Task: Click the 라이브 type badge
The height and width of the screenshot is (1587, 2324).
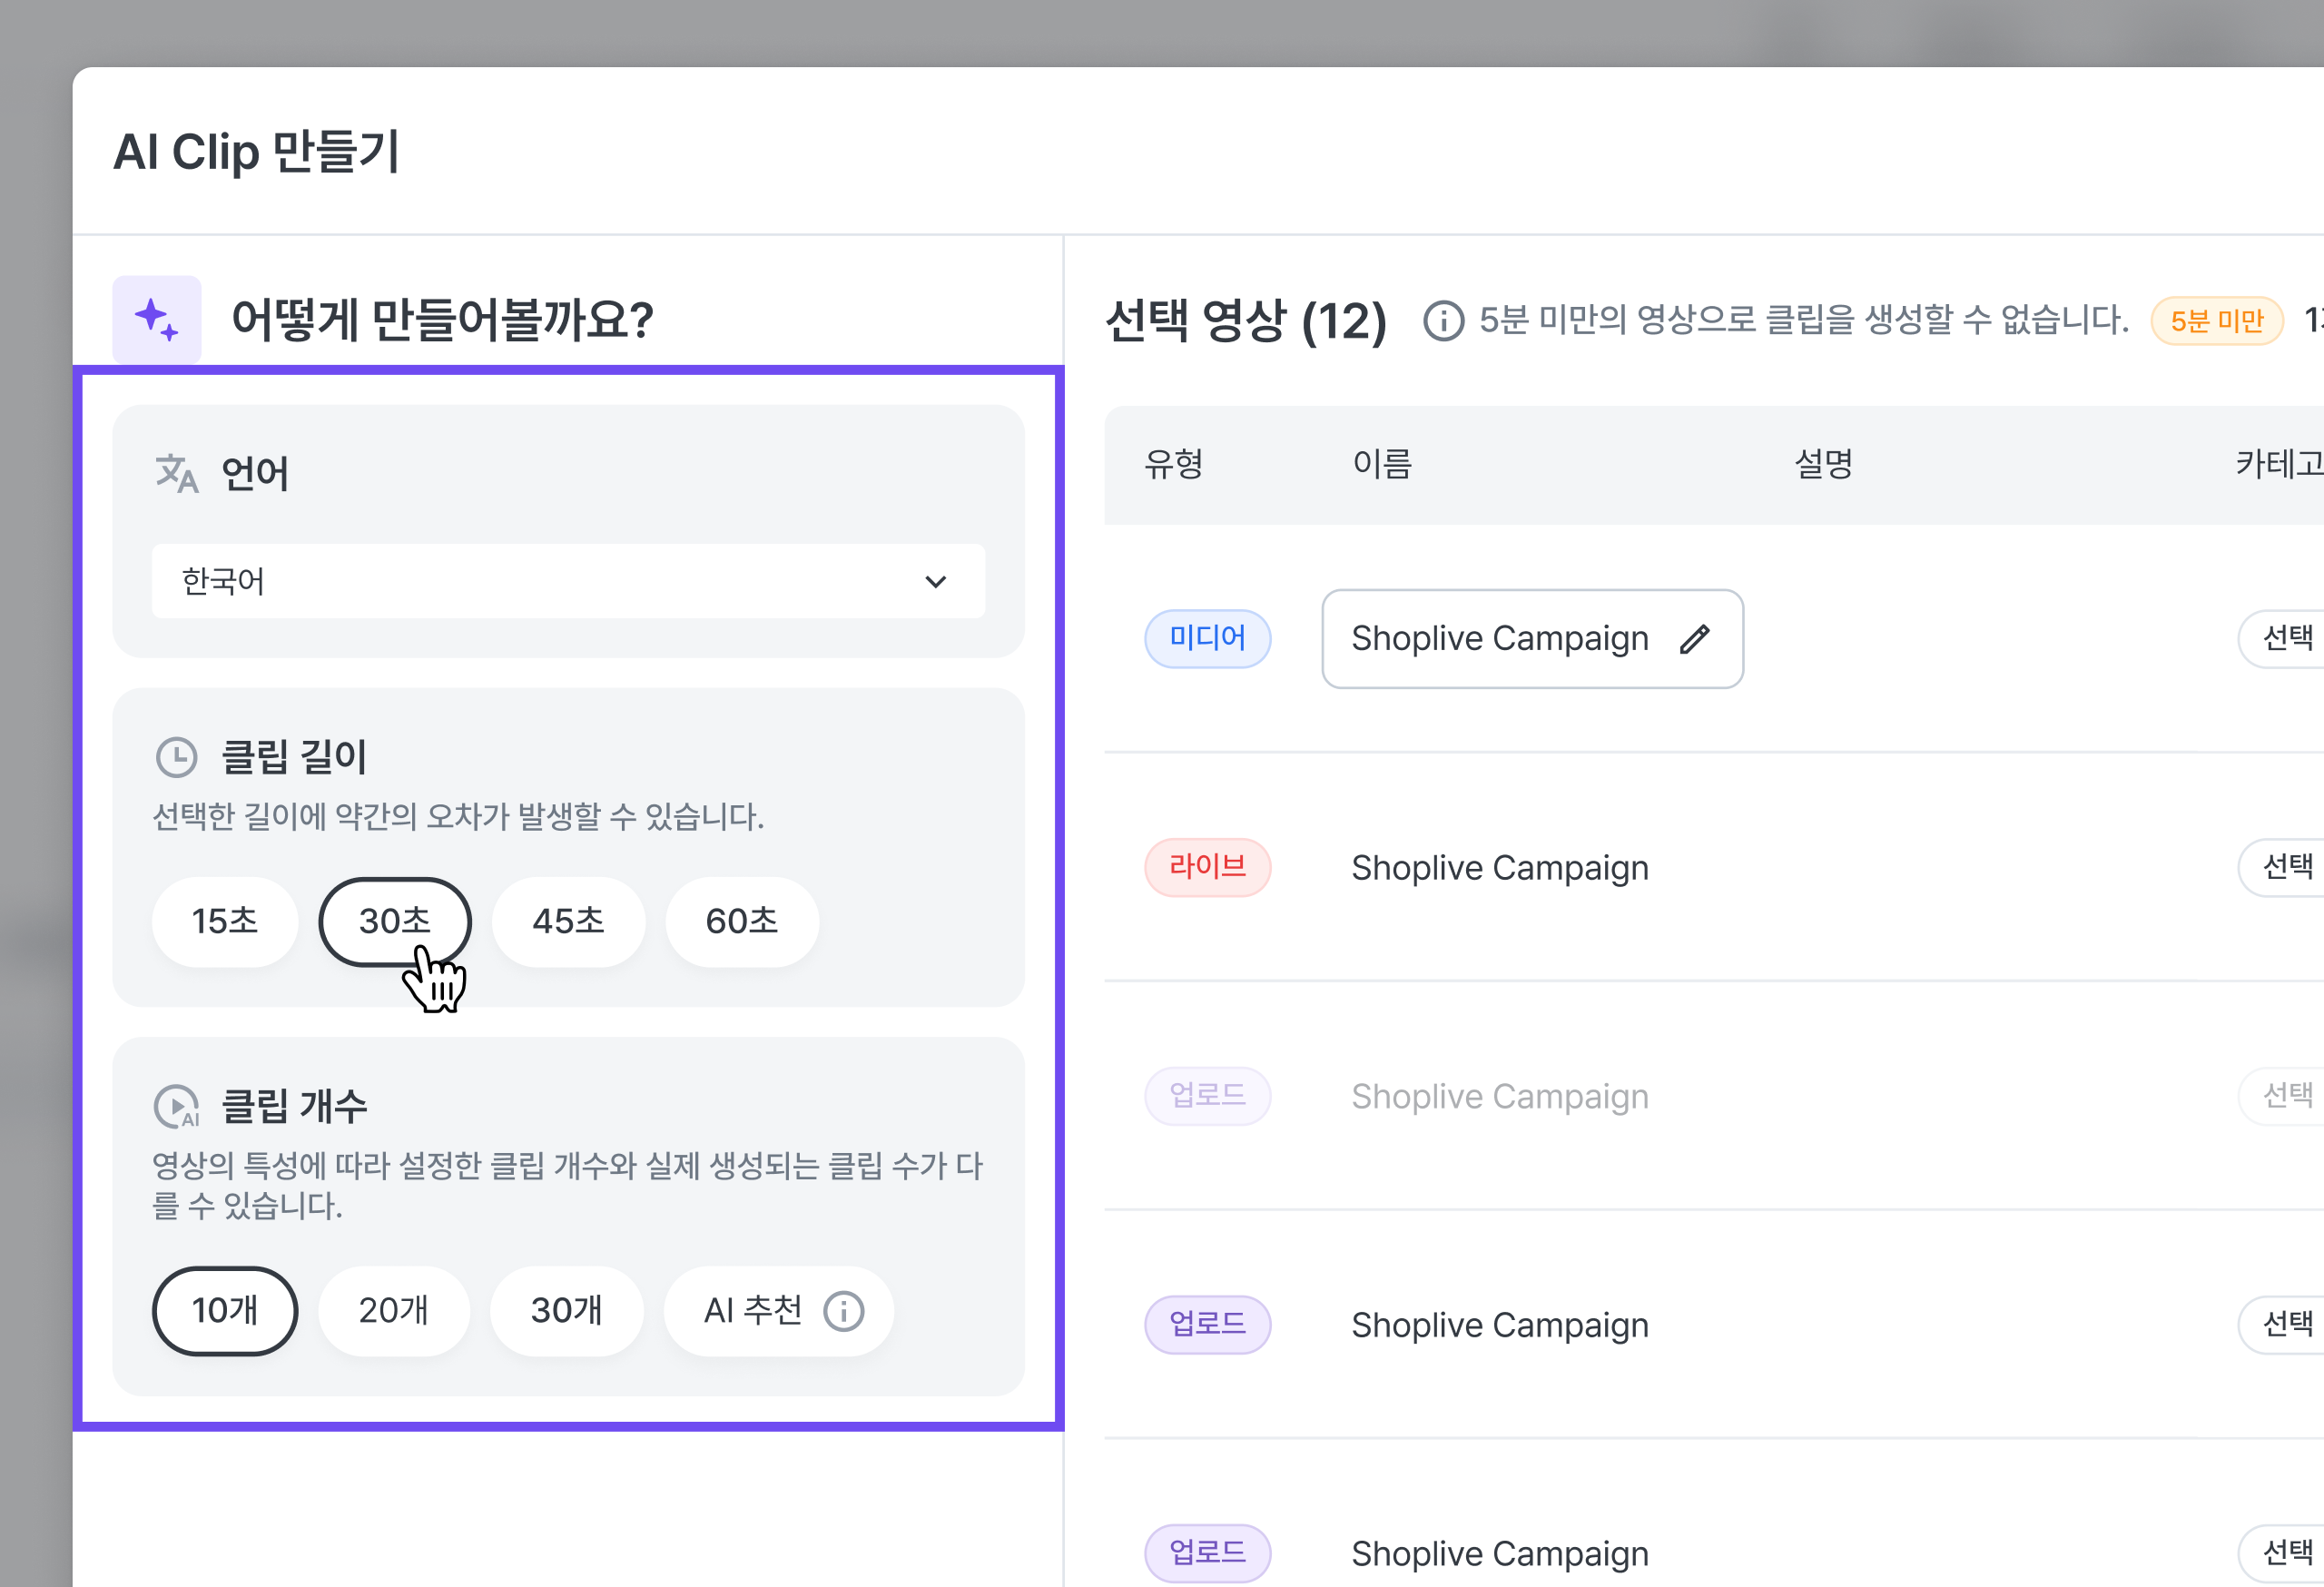Action: pyautogui.click(x=1207, y=867)
